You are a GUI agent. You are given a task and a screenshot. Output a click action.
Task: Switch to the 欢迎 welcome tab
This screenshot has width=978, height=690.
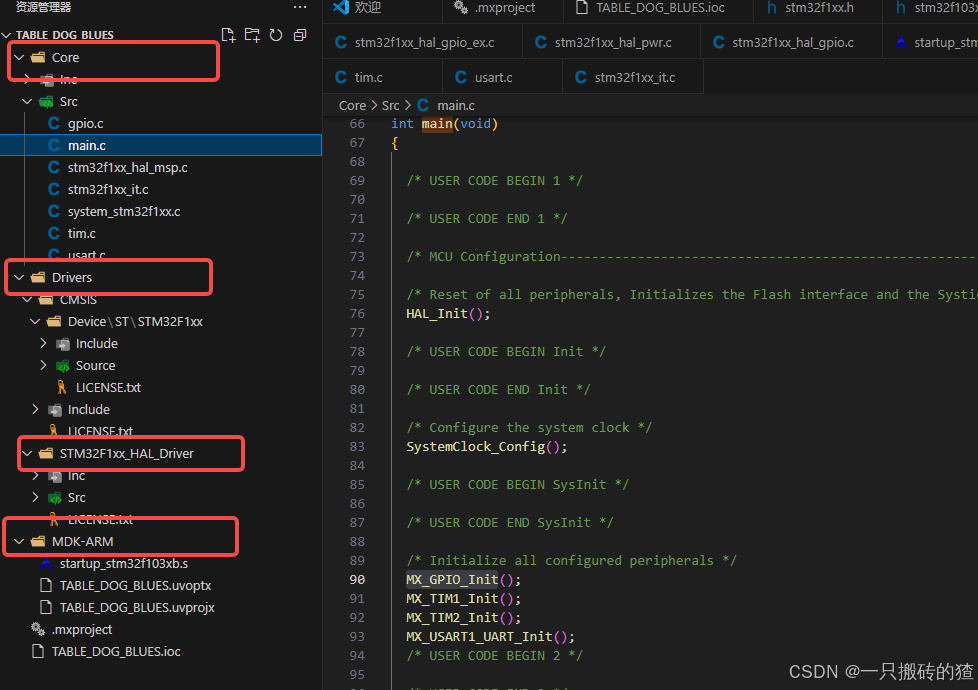(367, 7)
